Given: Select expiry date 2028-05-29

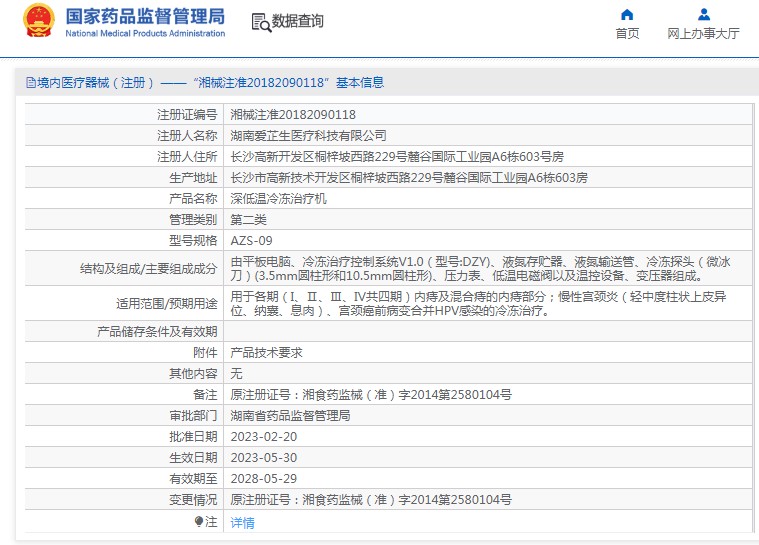Looking at the screenshot, I should tap(264, 479).
